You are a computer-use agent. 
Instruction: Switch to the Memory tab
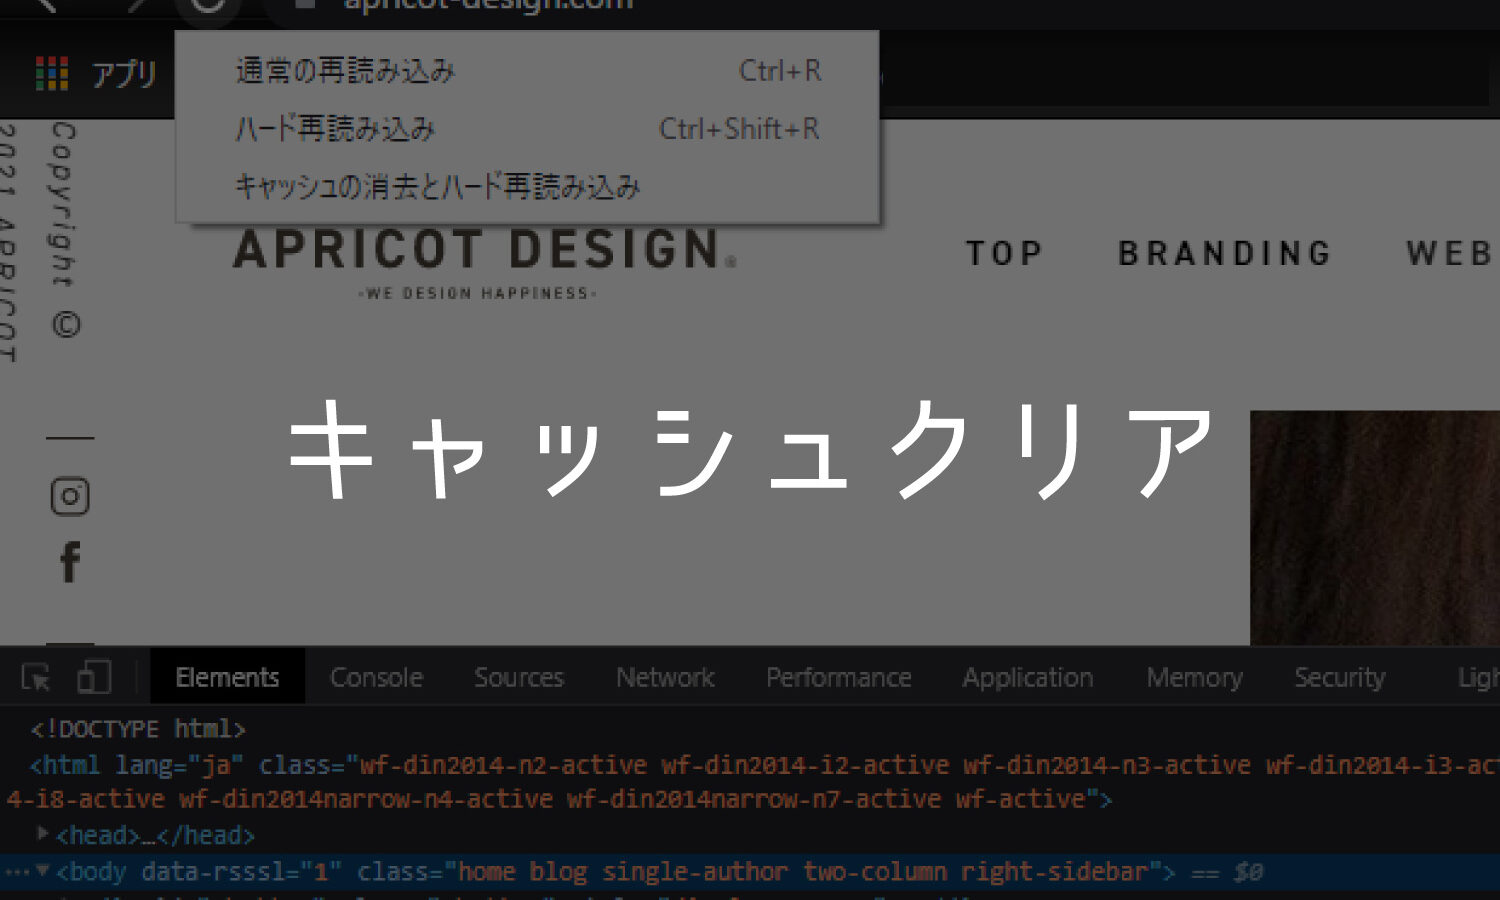click(x=1194, y=677)
